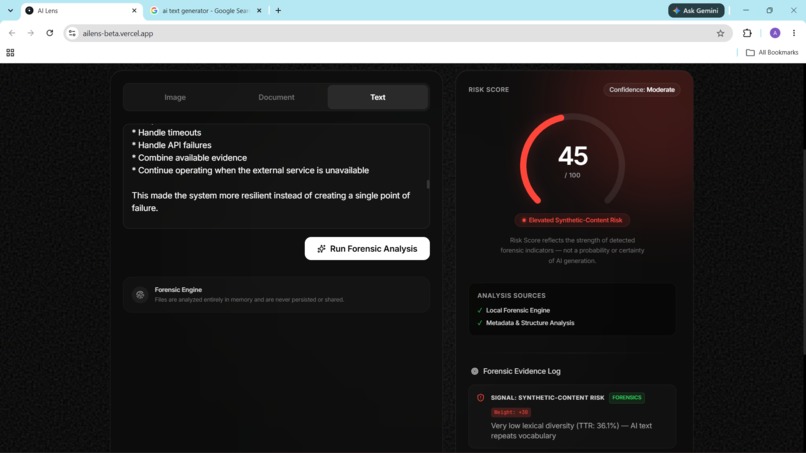Click the ANALYSIS SOURCES heading
The image size is (806, 453).
(511, 296)
